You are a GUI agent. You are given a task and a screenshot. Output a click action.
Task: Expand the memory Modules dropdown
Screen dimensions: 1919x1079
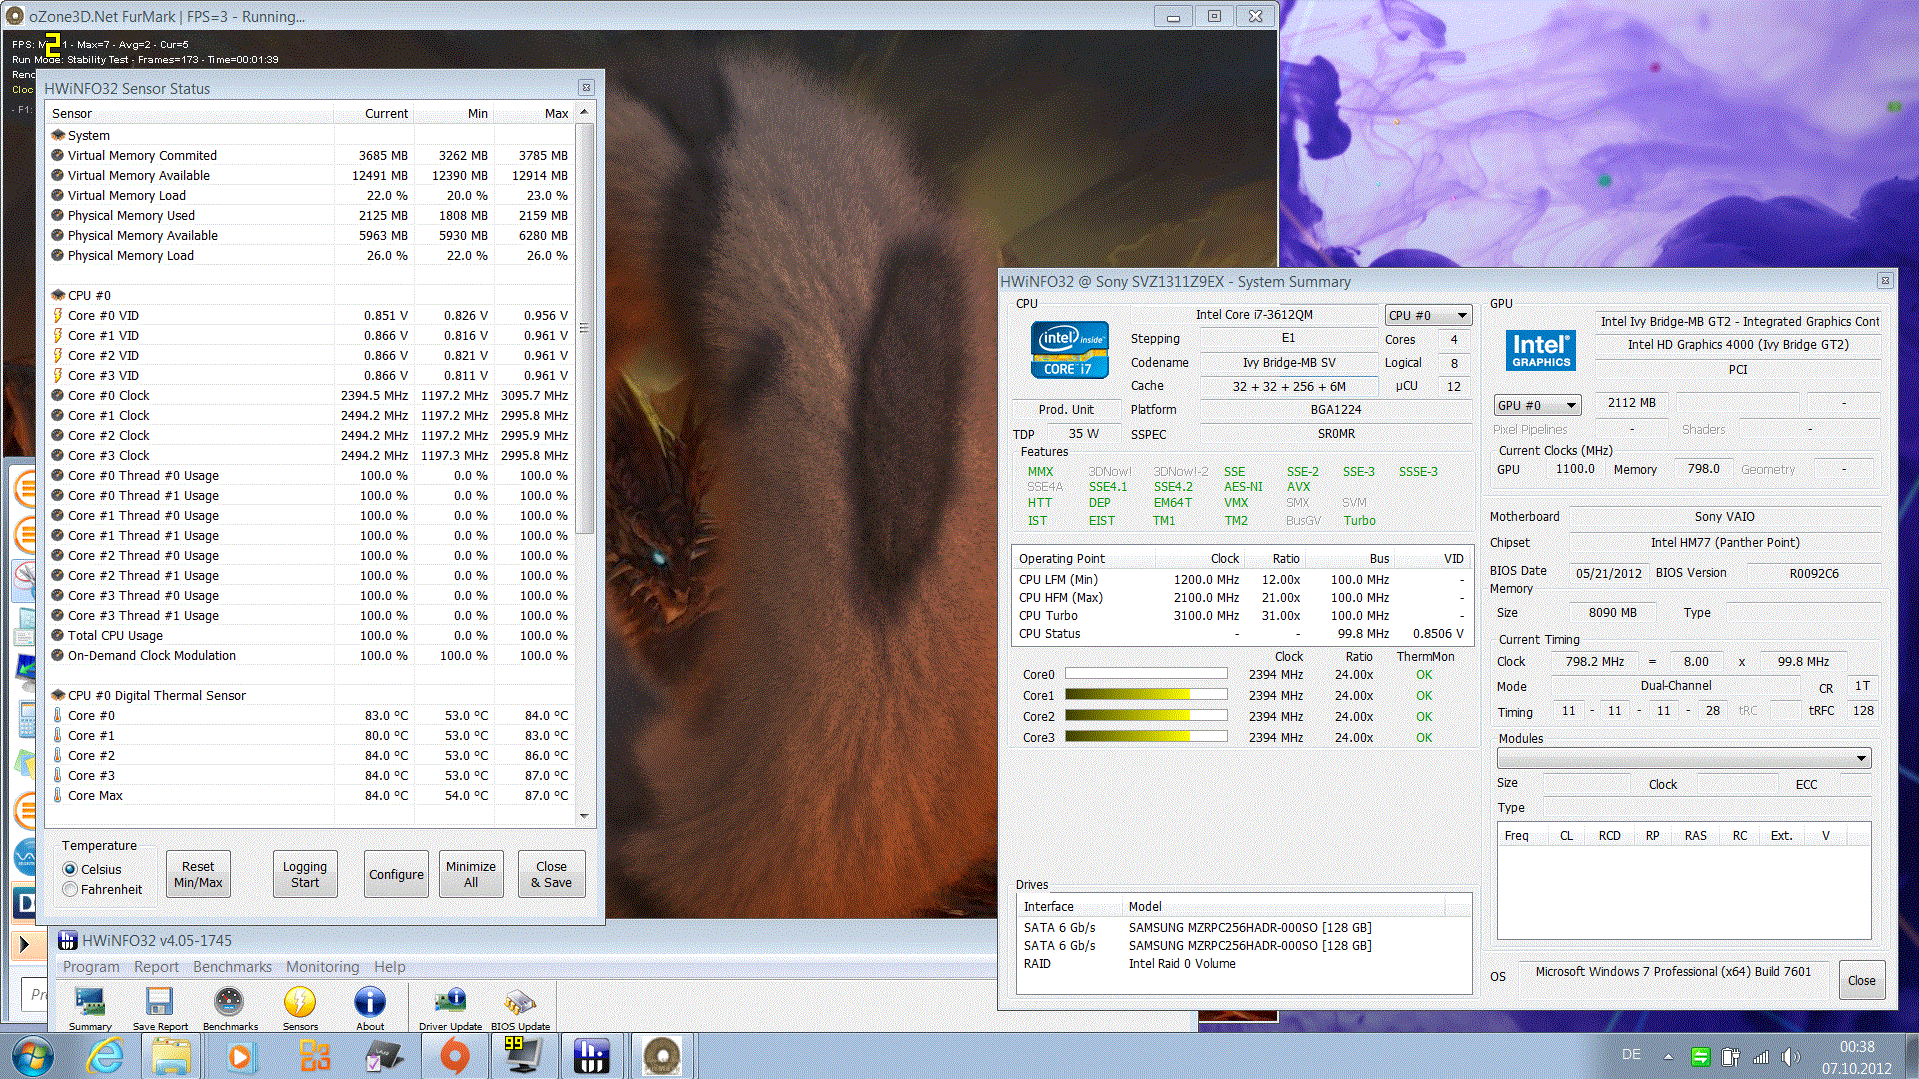(x=1684, y=758)
